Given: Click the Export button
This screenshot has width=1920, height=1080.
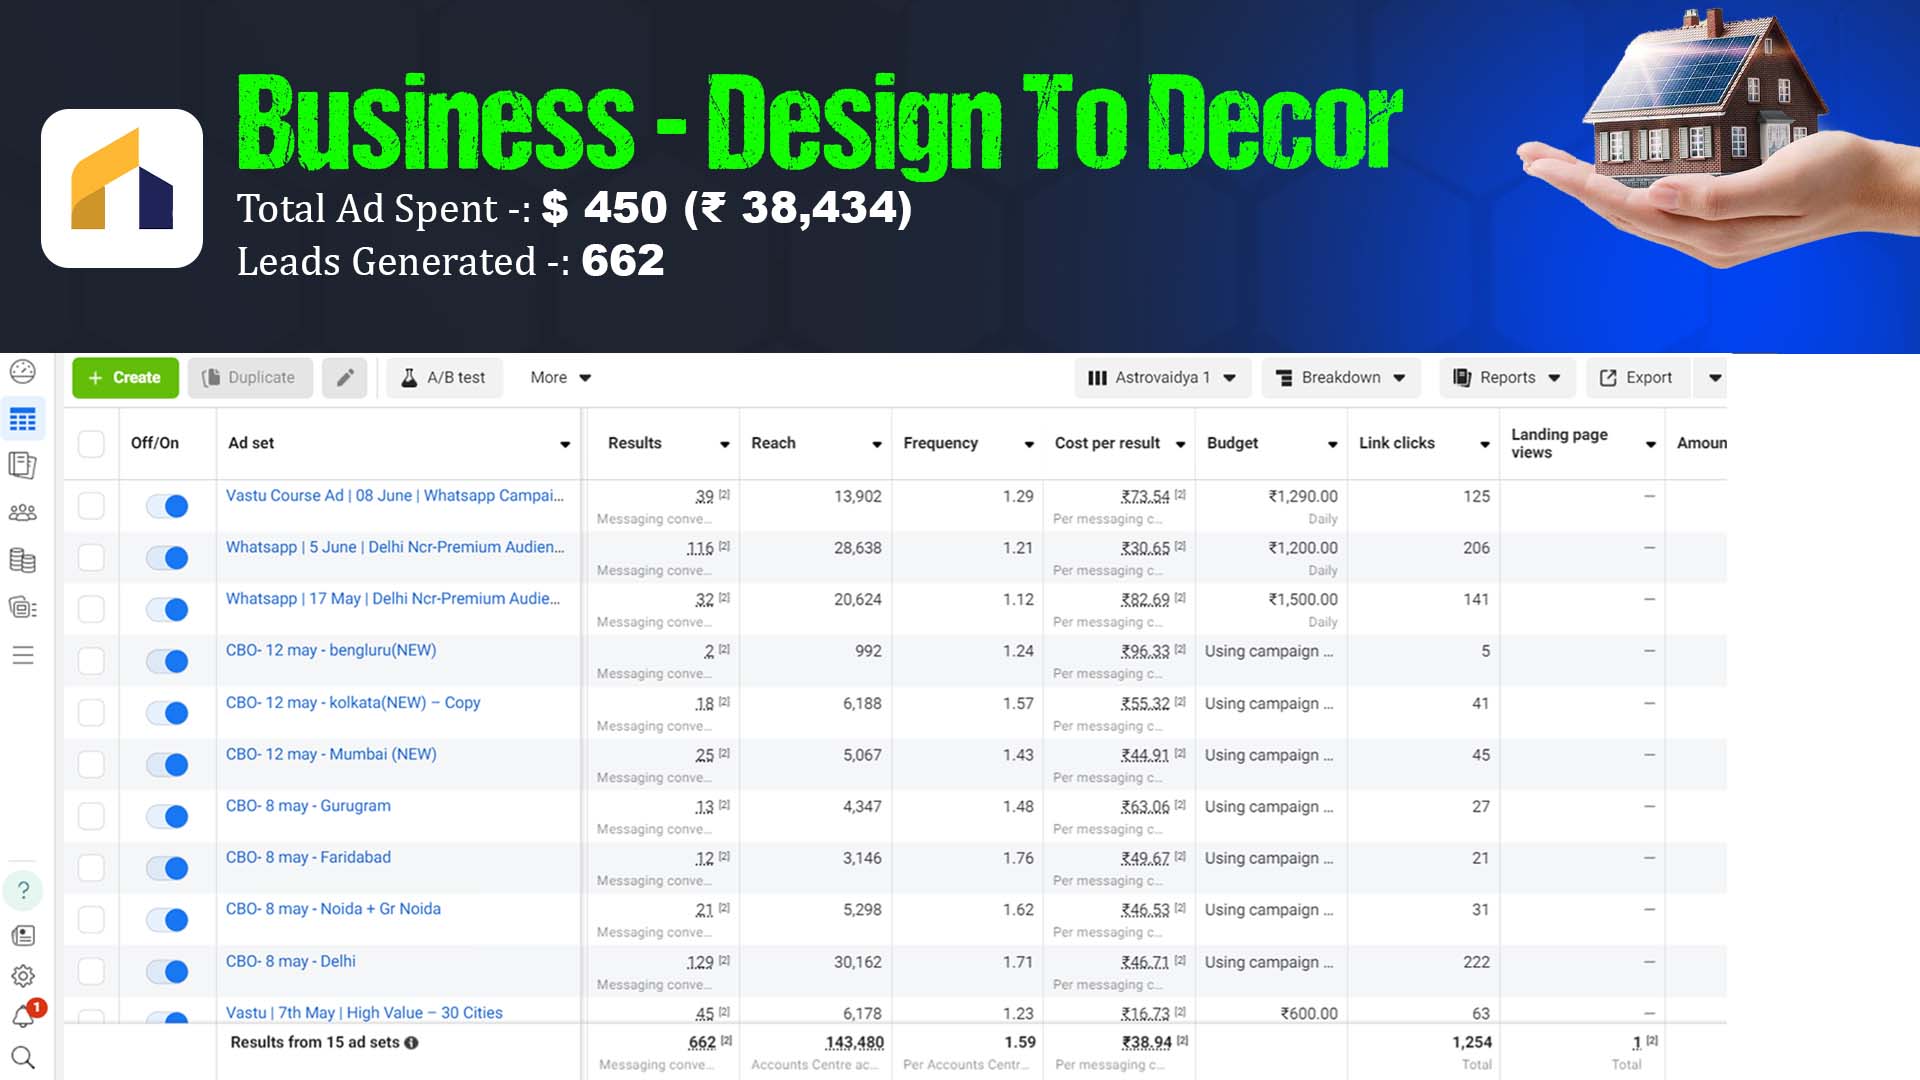Looking at the screenshot, I should (x=1636, y=378).
